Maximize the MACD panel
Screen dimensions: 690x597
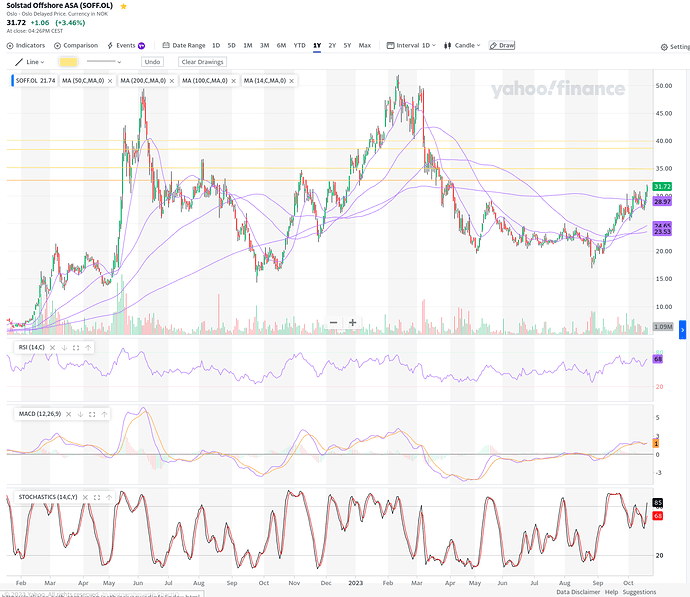tap(92, 414)
